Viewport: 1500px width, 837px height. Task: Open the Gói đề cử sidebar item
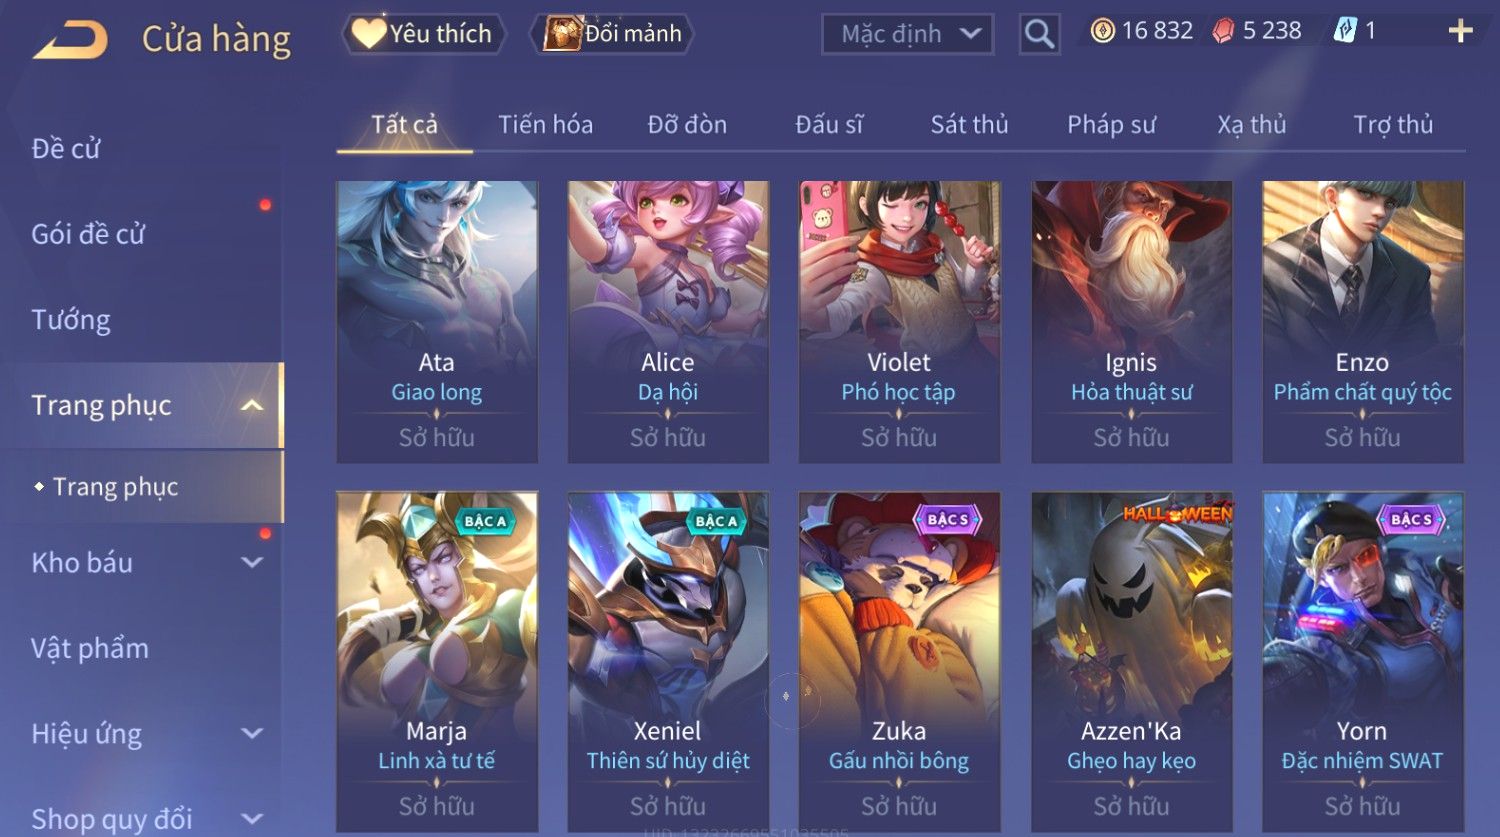click(x=88, y=234)
